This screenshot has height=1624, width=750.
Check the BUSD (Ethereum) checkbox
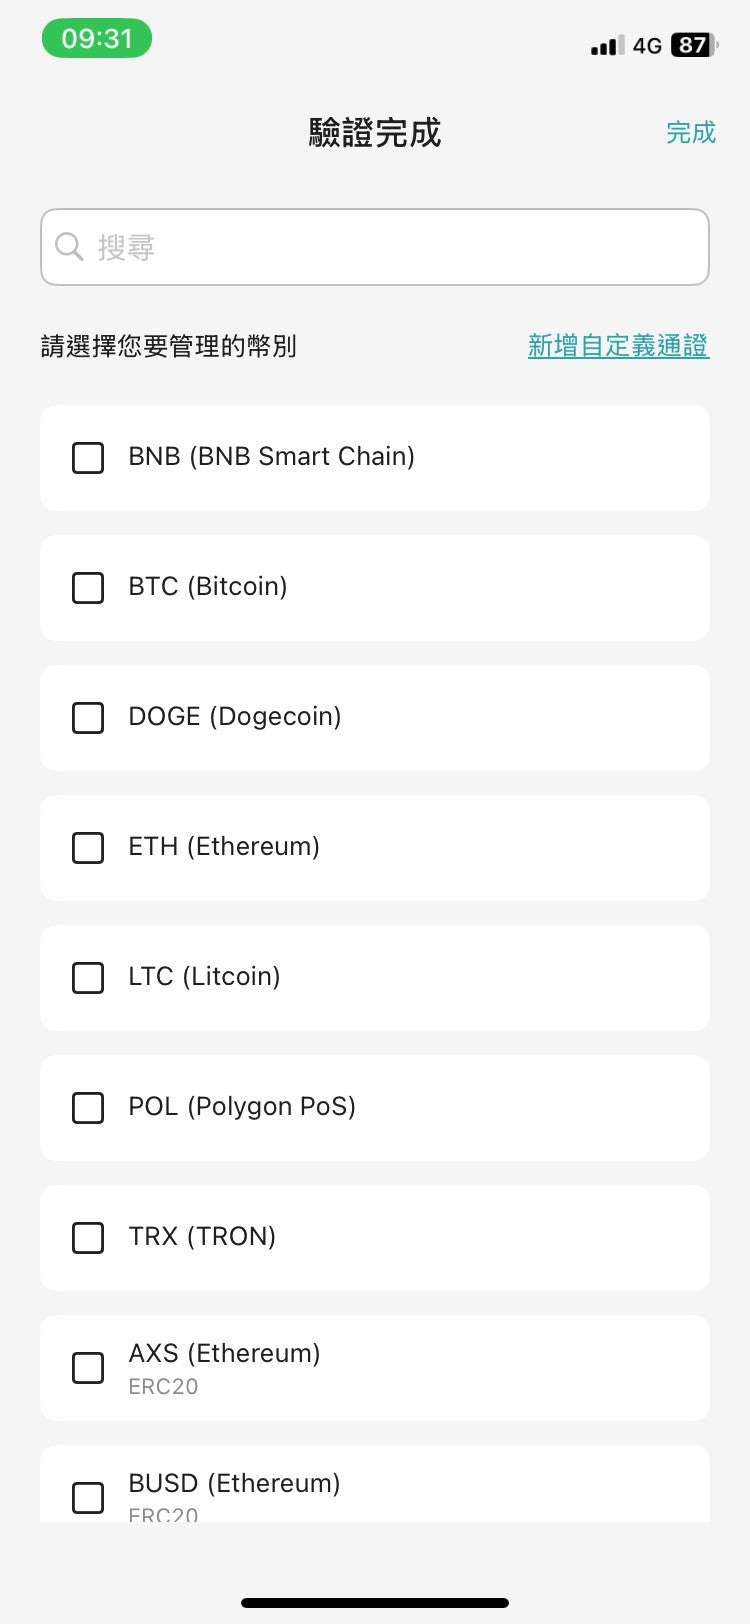click(88, 1497)
